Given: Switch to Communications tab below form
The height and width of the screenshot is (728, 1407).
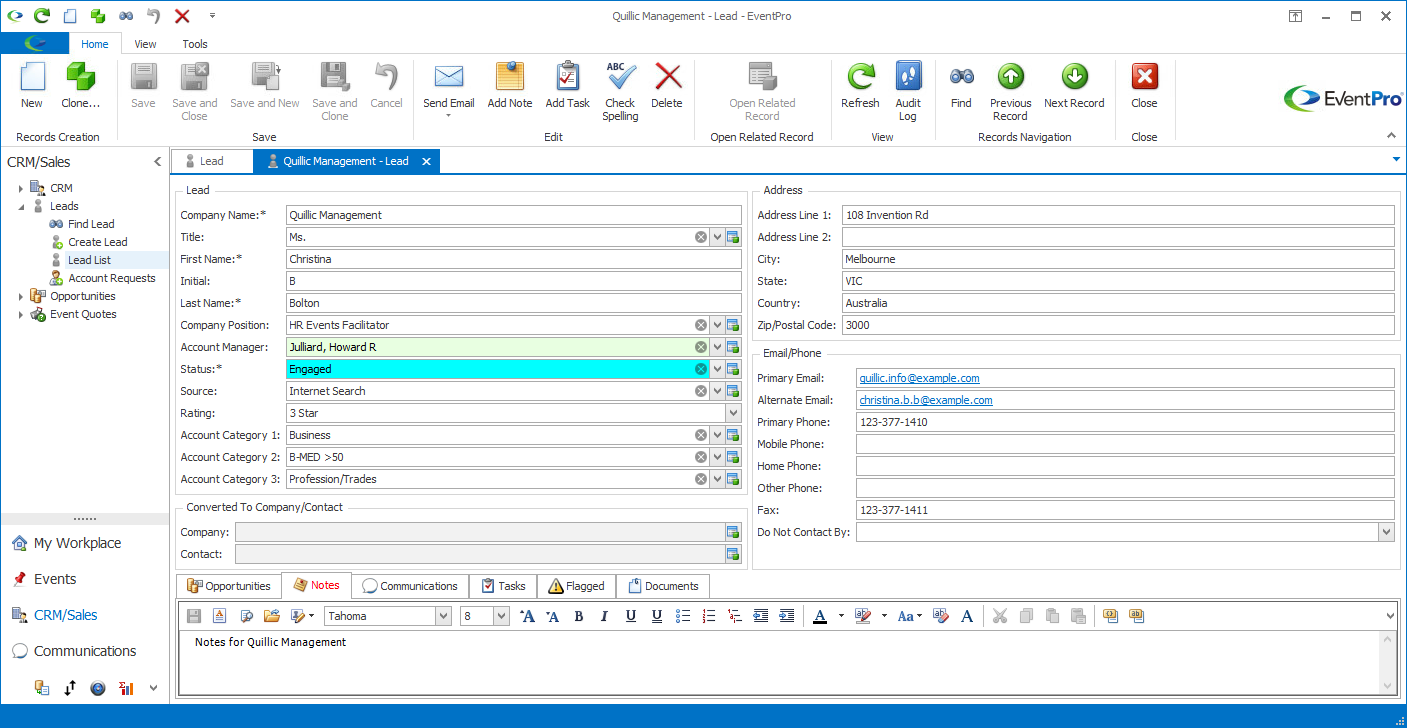Looking at the screenshot, I should pos(409,586).
